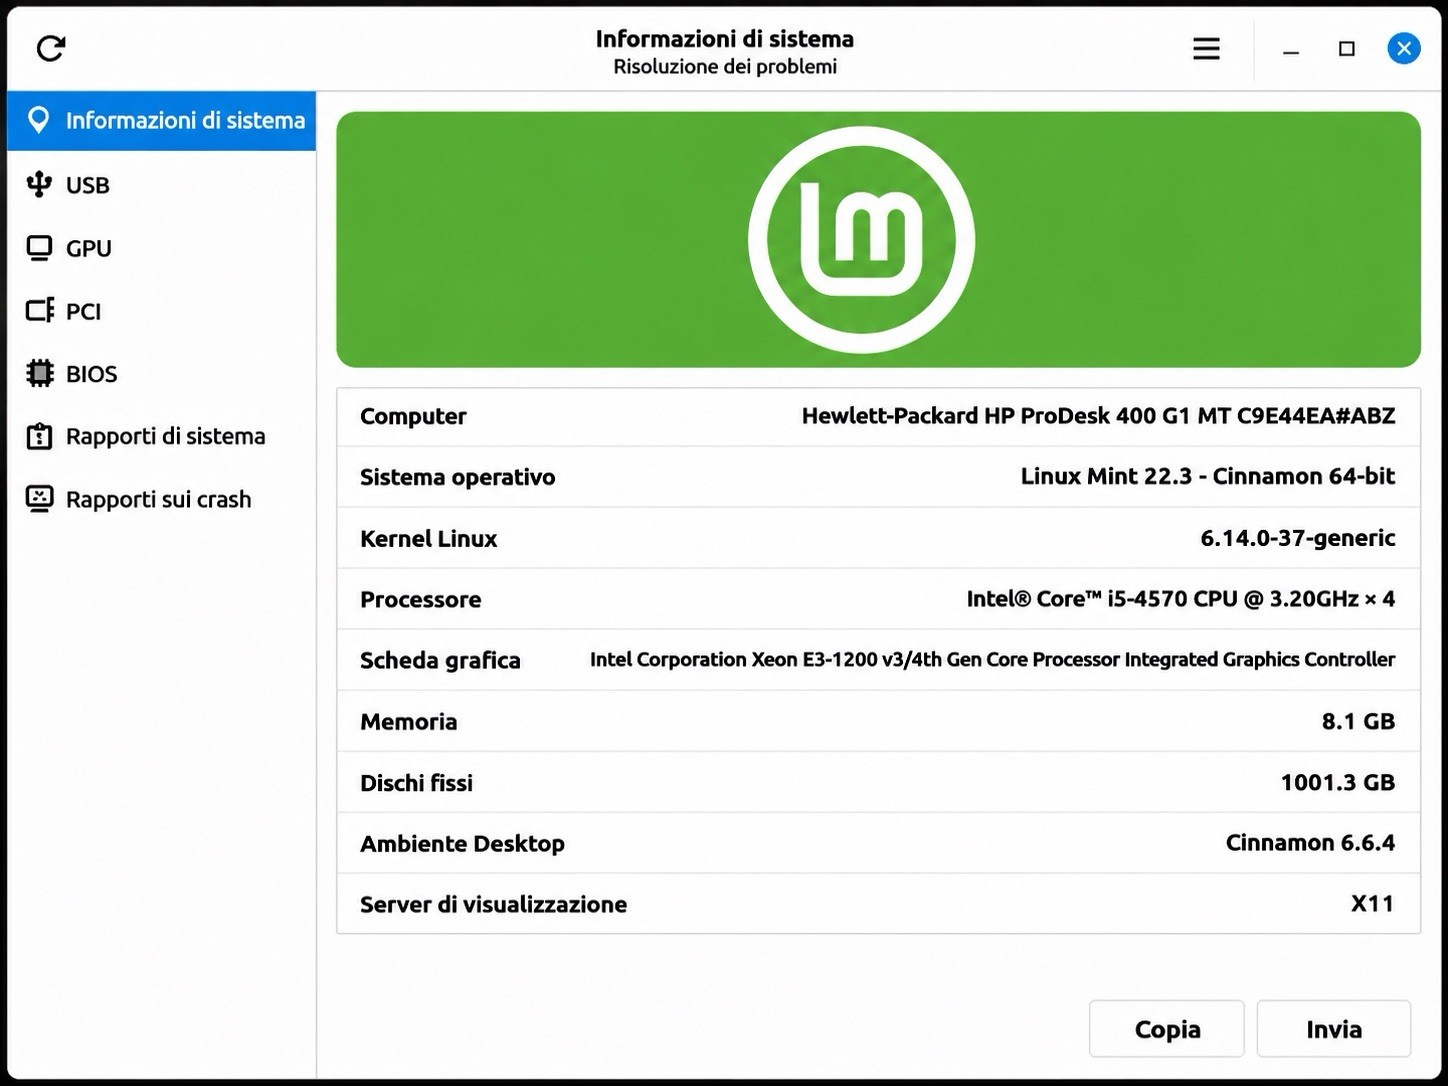1448x1086 pixels.
Task: Maximize the window
Action: coord(1347,48)
